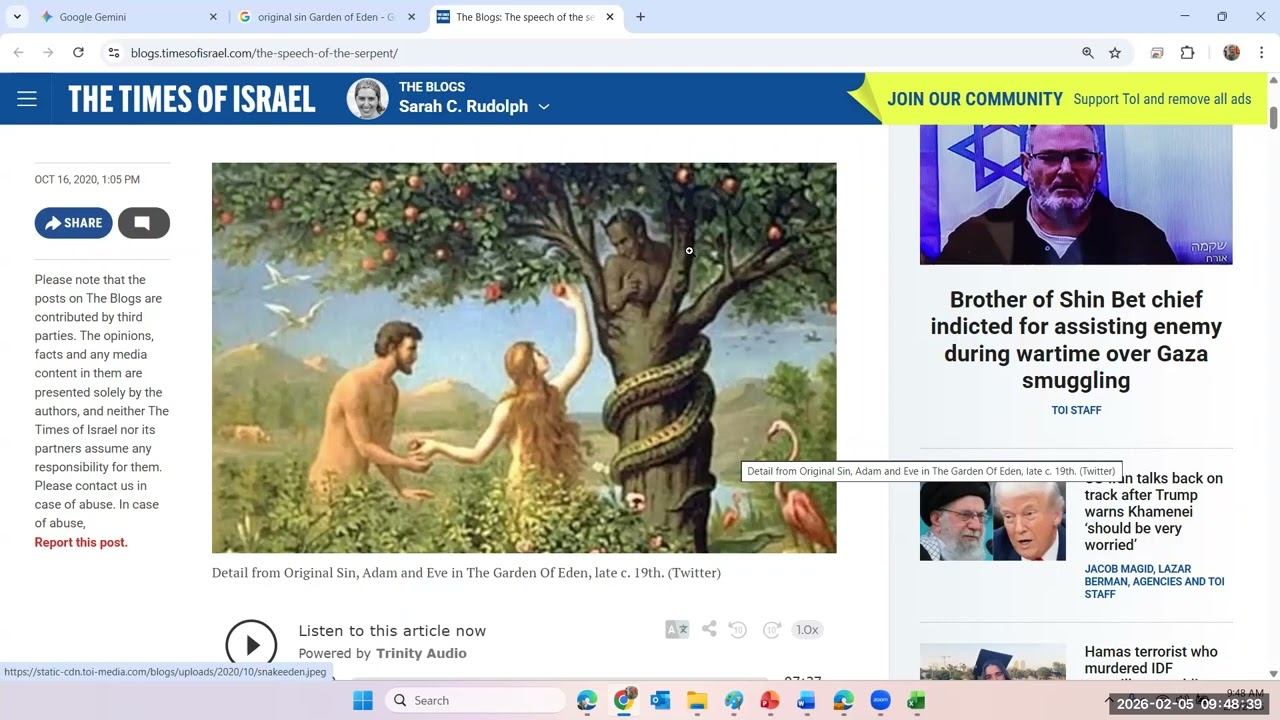Open Zoom from the taskbar
This screenshot has height=720, width=1280.
tap(880, 700)
